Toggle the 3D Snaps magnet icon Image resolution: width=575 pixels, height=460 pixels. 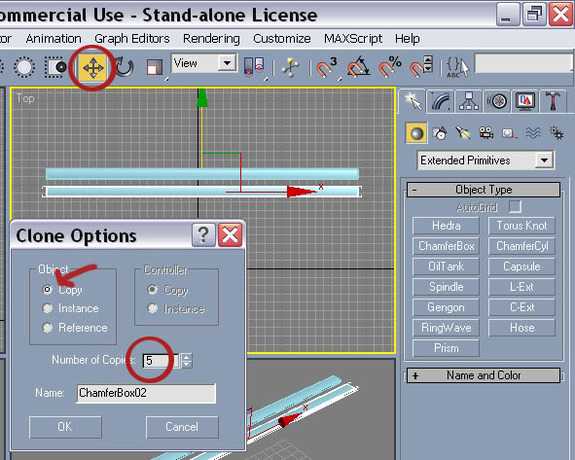326,67
